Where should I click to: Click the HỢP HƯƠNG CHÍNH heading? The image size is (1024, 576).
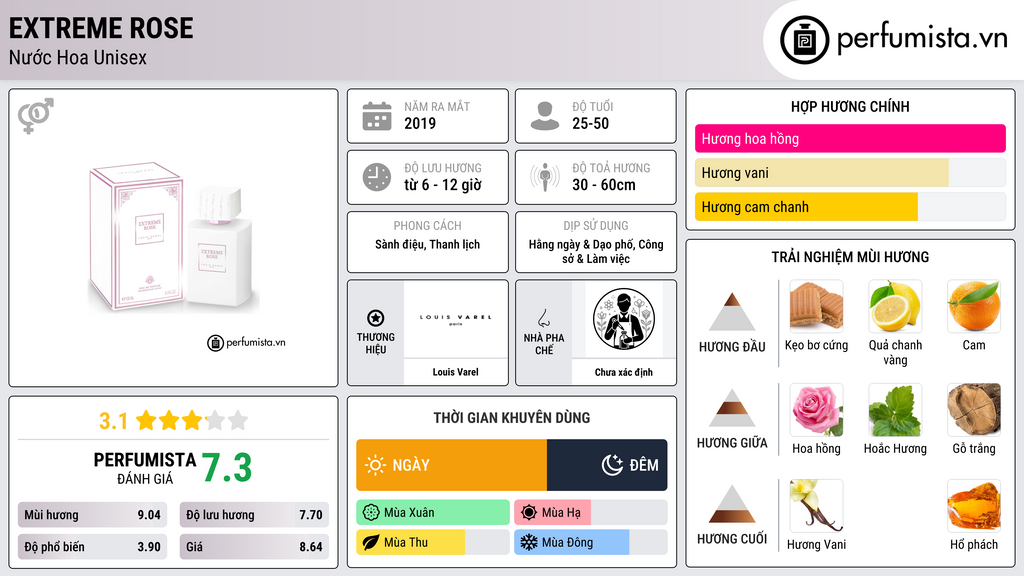coord(850,106)
